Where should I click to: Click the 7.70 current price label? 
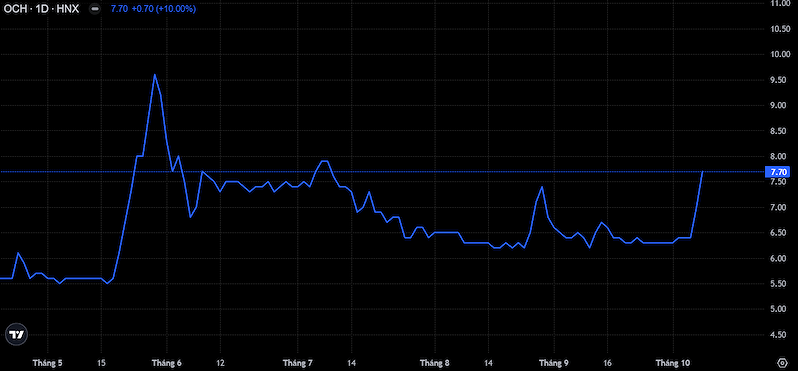[779, 172]
